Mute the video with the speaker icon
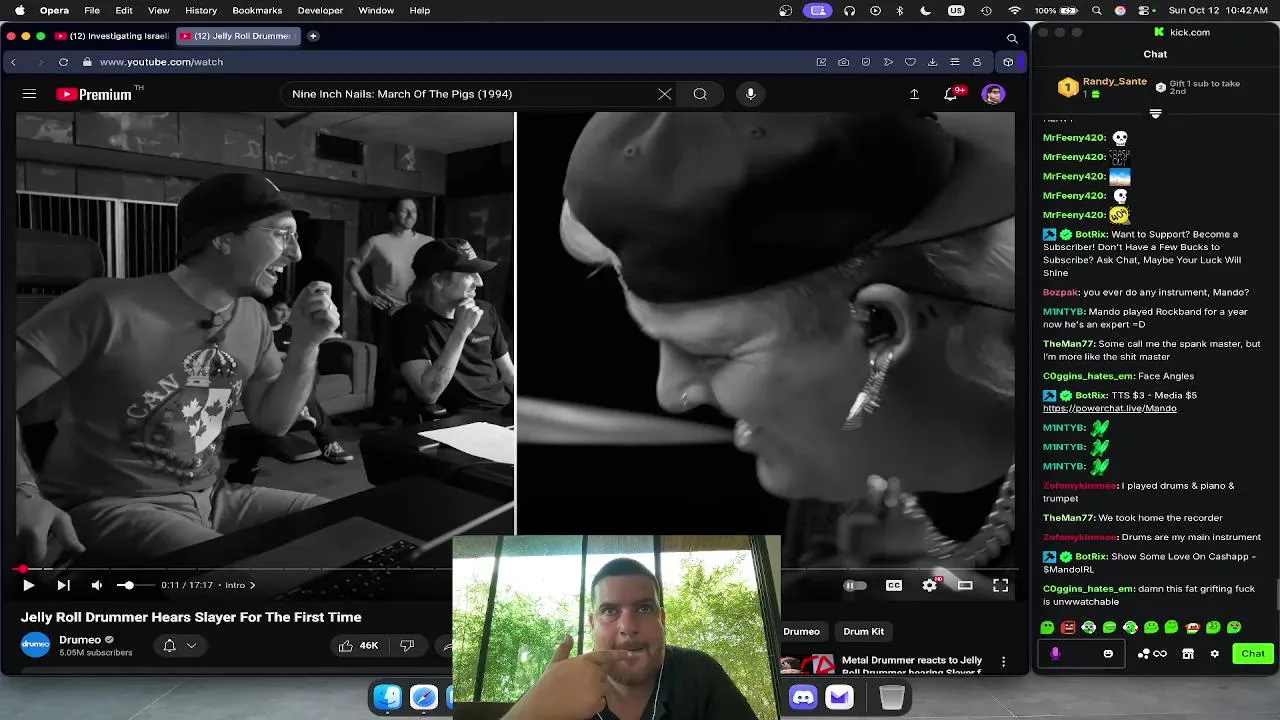 (x=97, y=585)
